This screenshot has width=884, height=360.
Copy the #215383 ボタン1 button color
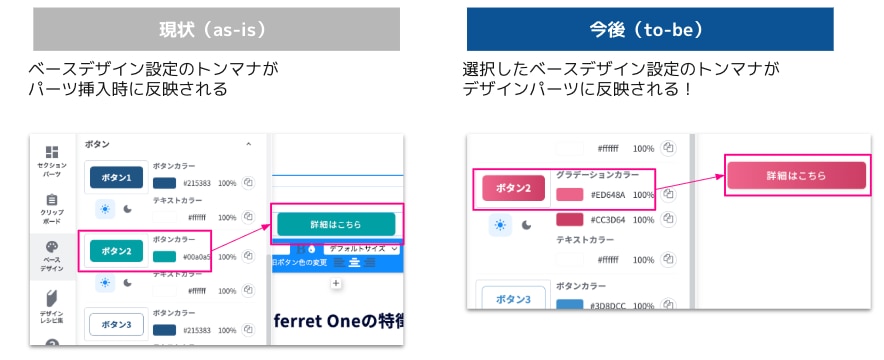(x=249, y=183)
